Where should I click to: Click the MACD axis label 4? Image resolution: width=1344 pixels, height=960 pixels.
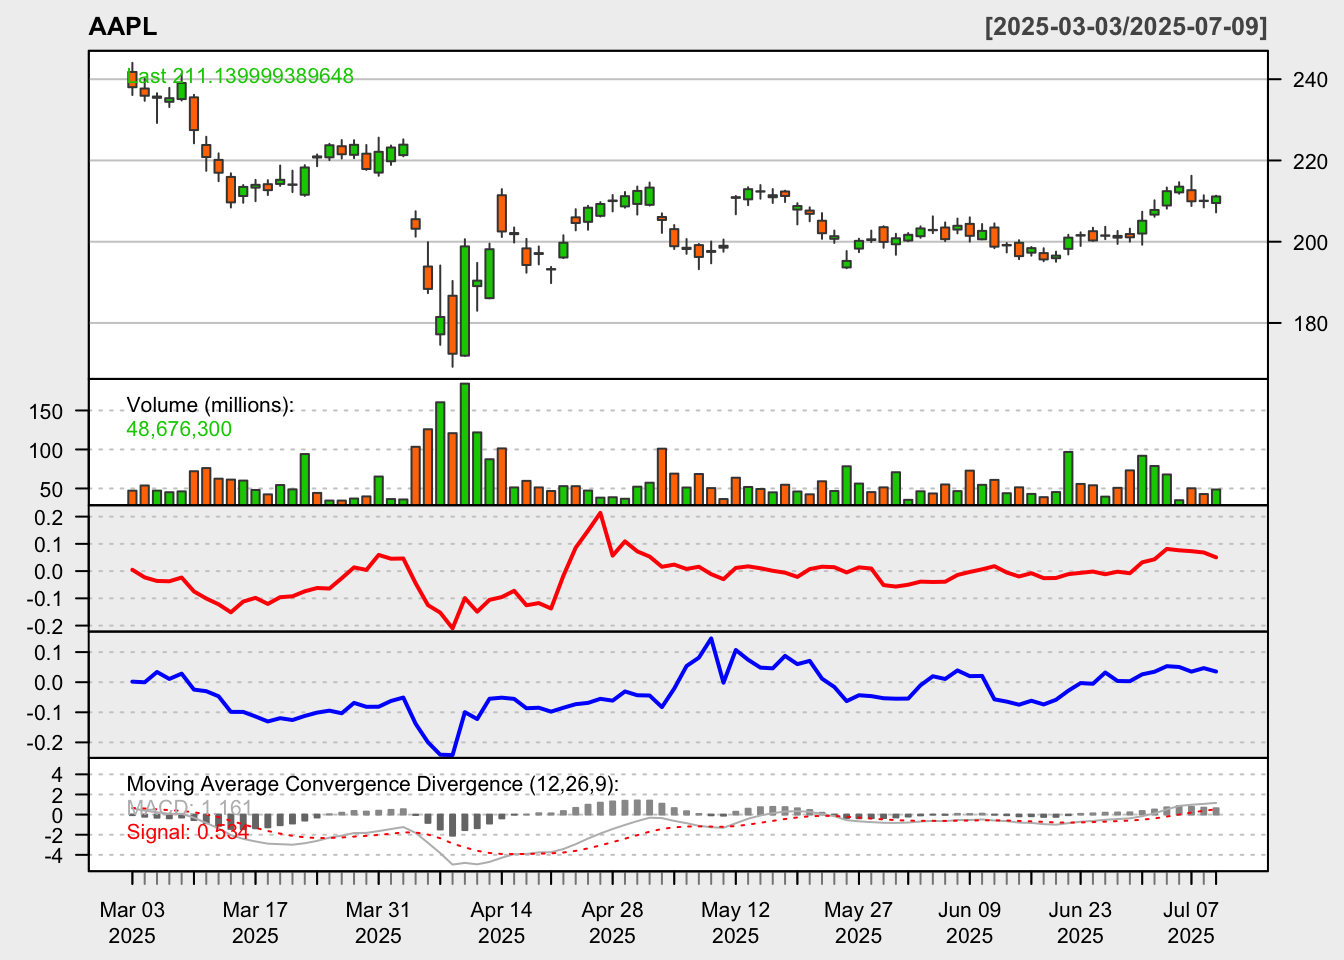point(56,775)
